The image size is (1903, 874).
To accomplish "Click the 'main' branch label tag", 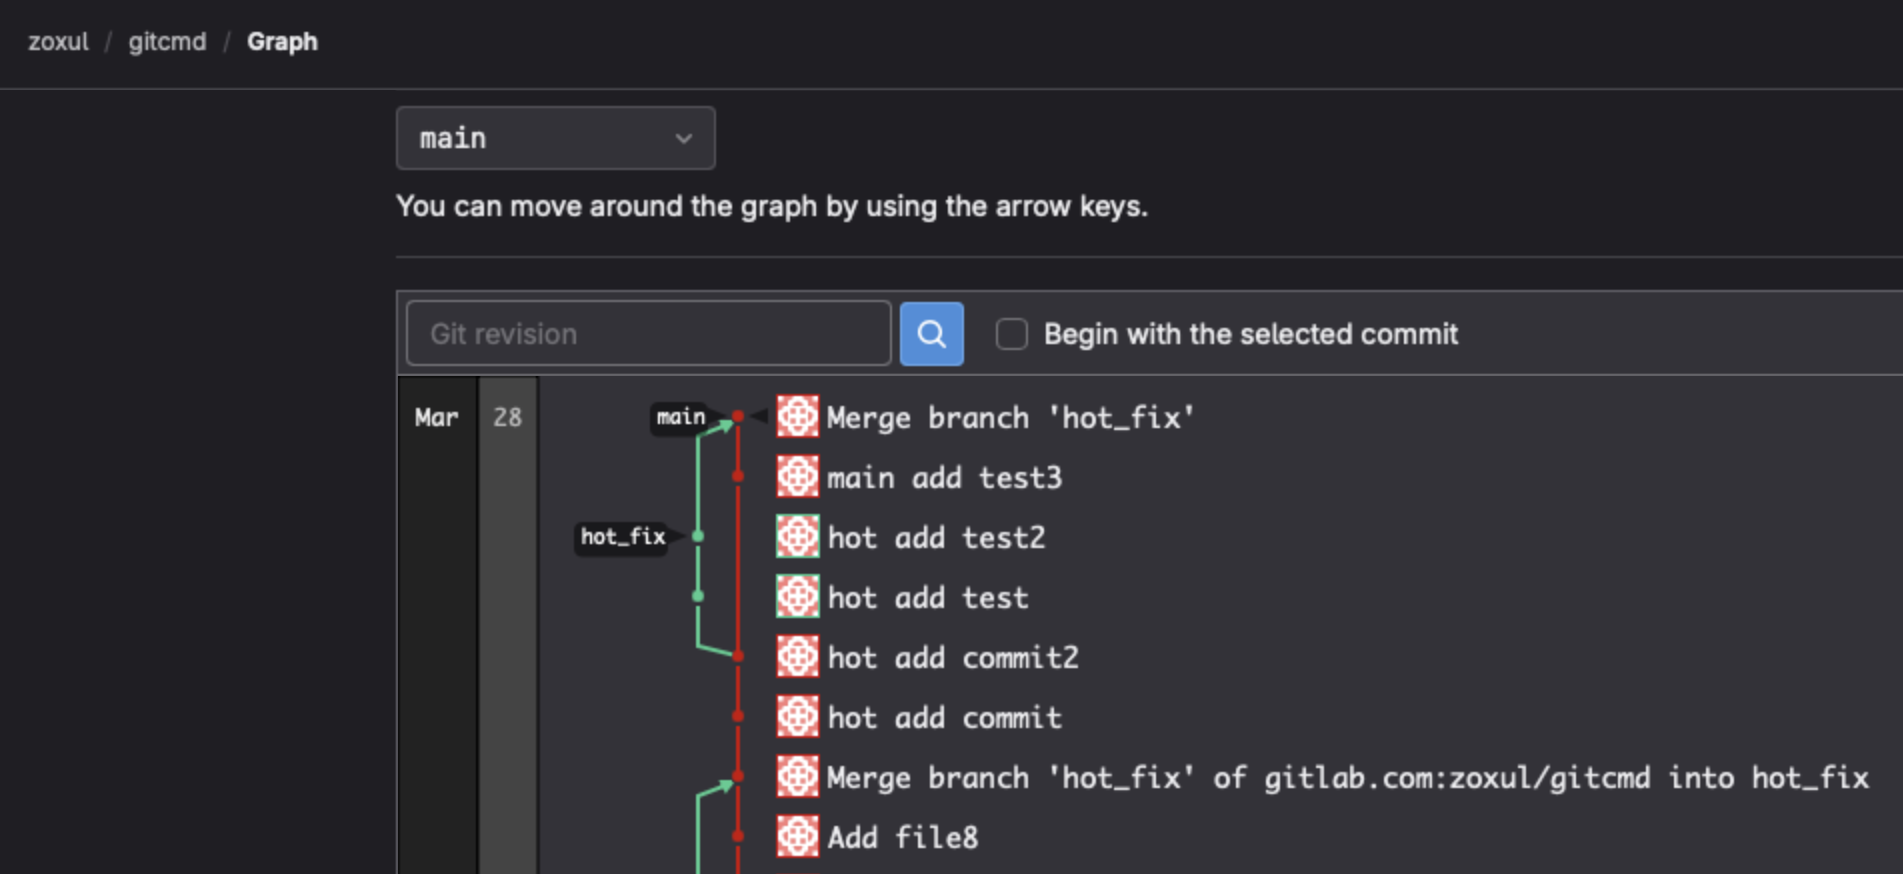I will click(680, 417).
